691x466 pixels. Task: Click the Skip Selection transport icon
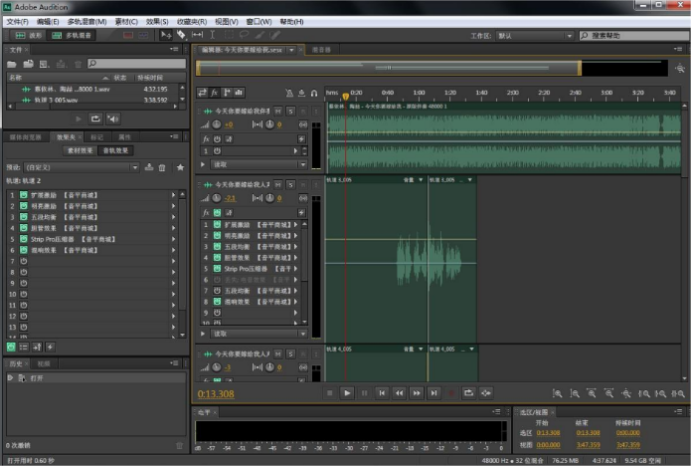(x=486, y=393)
